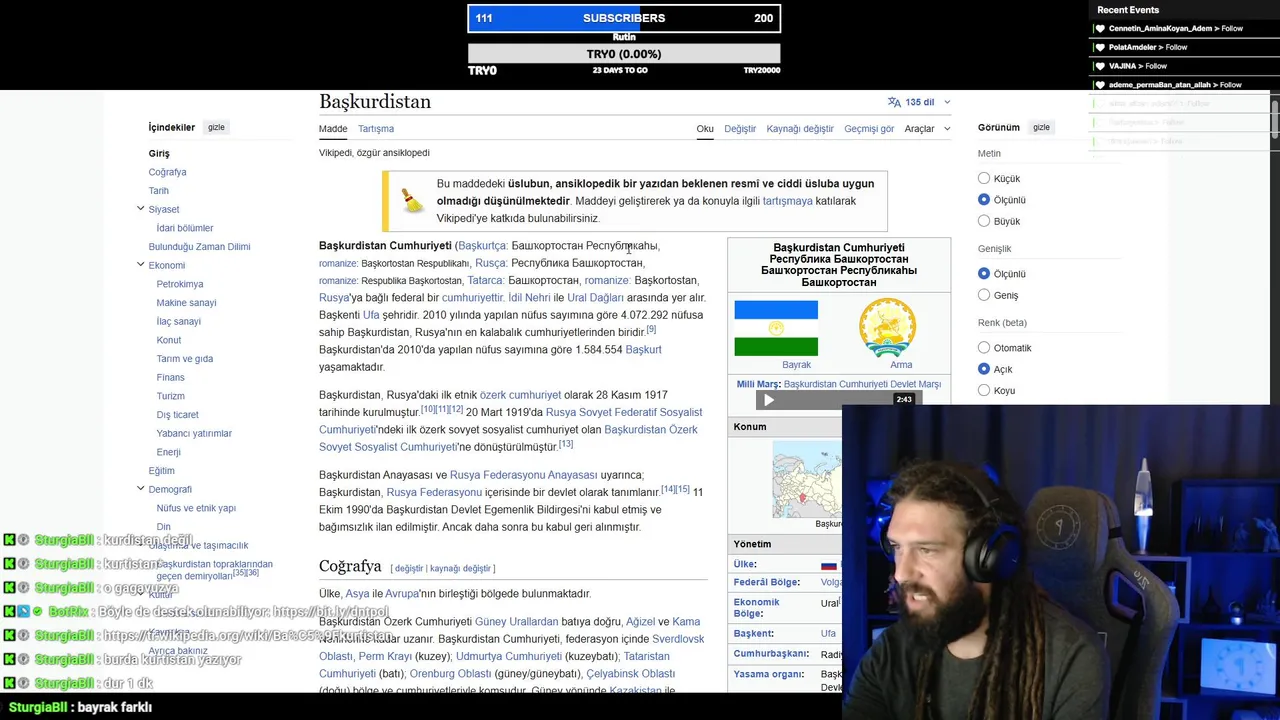This screenshot has height=720, width=1280.
Task: Choose Açık light color mode
Action: pyautogui.click(x=984, y=369)
